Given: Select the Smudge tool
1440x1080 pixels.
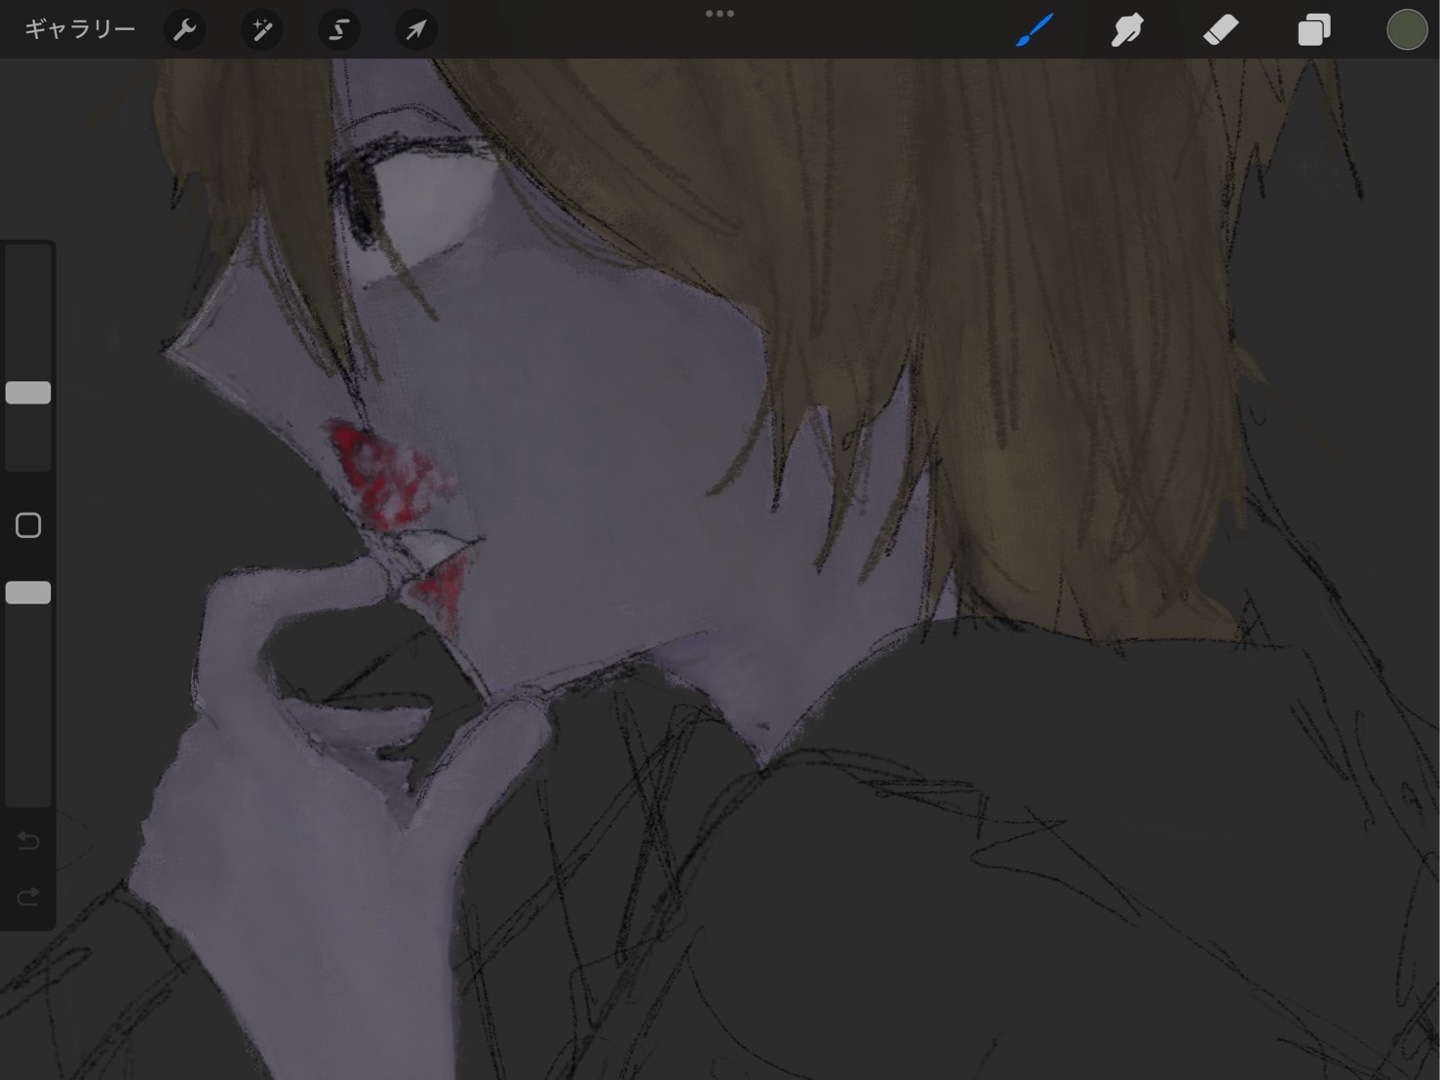Looking at the screenshot, I should (1127, 30).
